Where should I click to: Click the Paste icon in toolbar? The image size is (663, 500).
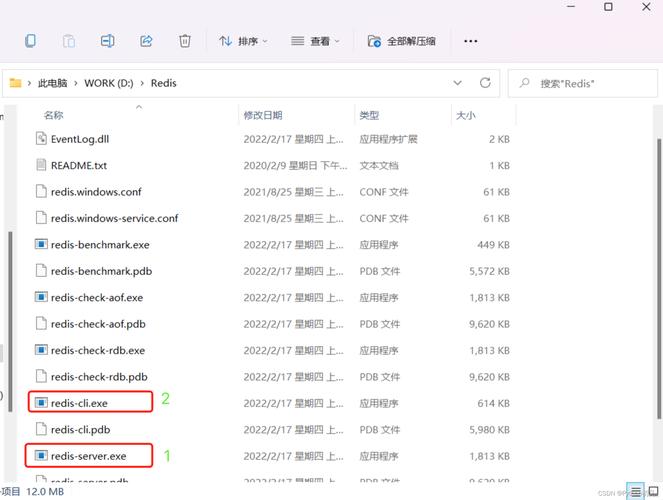pyautogui.click(x=69, y=41)
